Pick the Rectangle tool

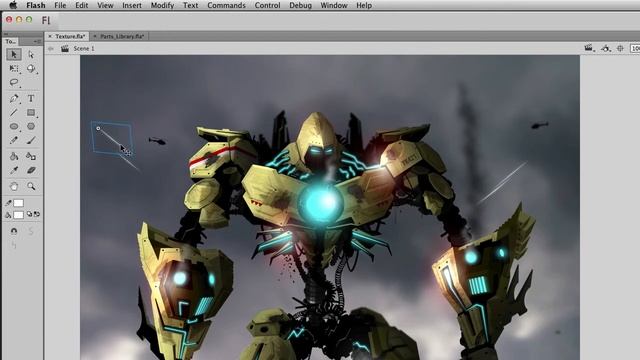pyautogui.click(x=31, y=112)
